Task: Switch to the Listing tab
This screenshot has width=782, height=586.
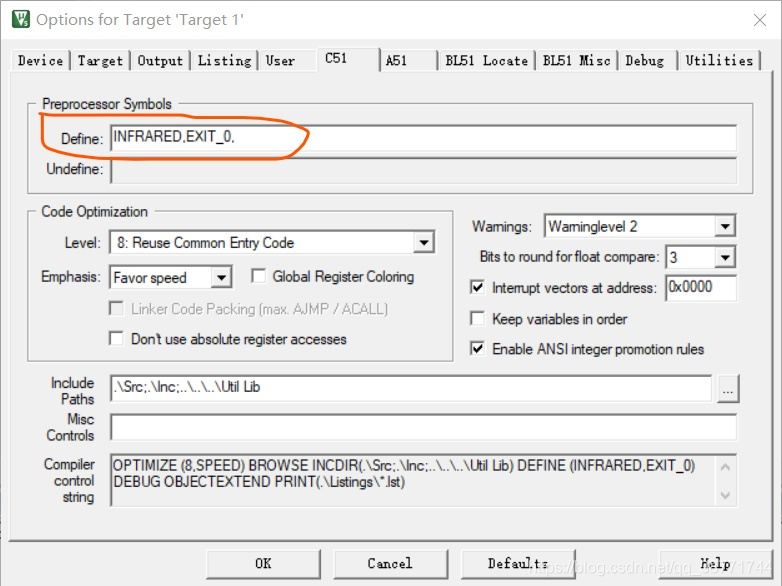Action: pyautogui.click(x=224, y=61)
